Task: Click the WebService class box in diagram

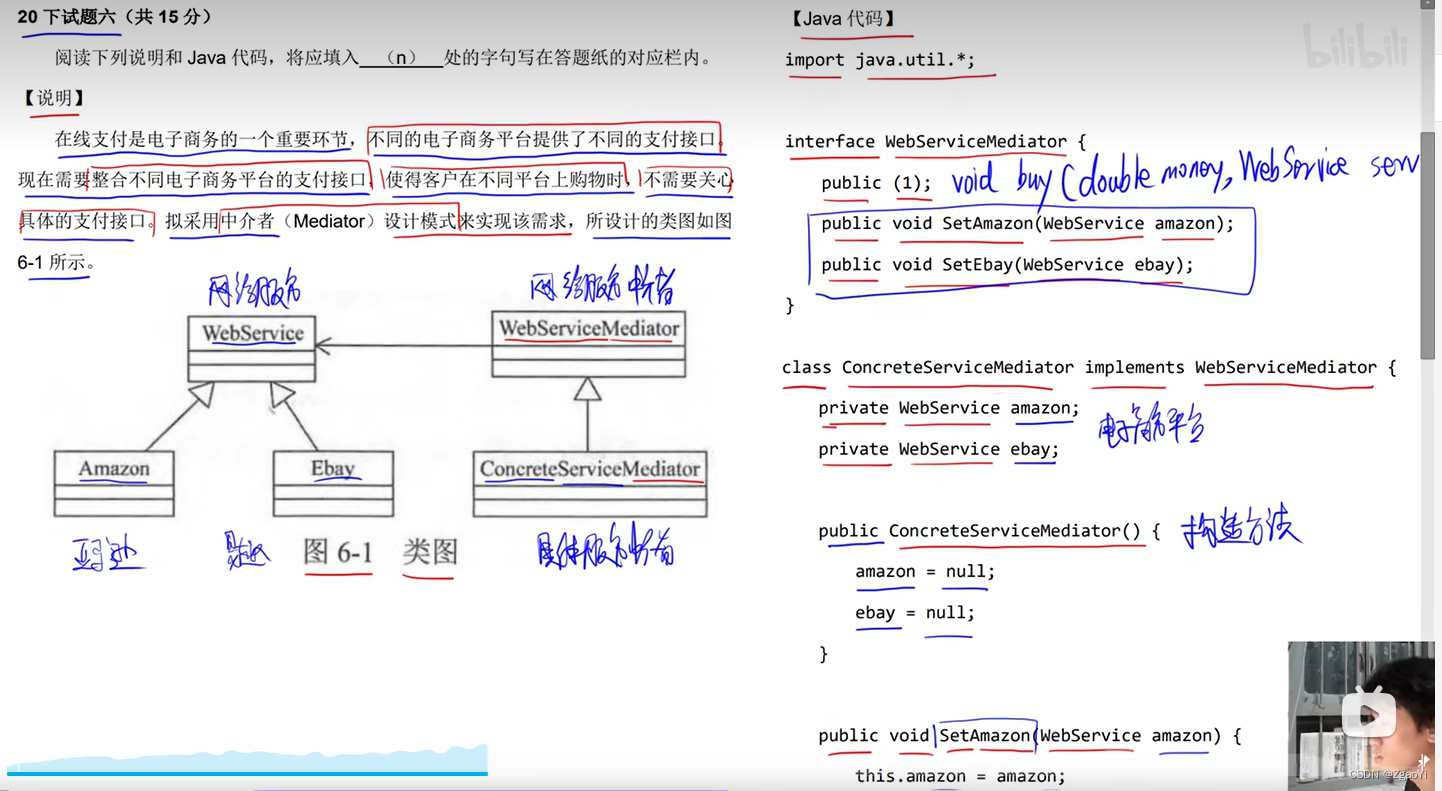Action: tap(252, 348)
